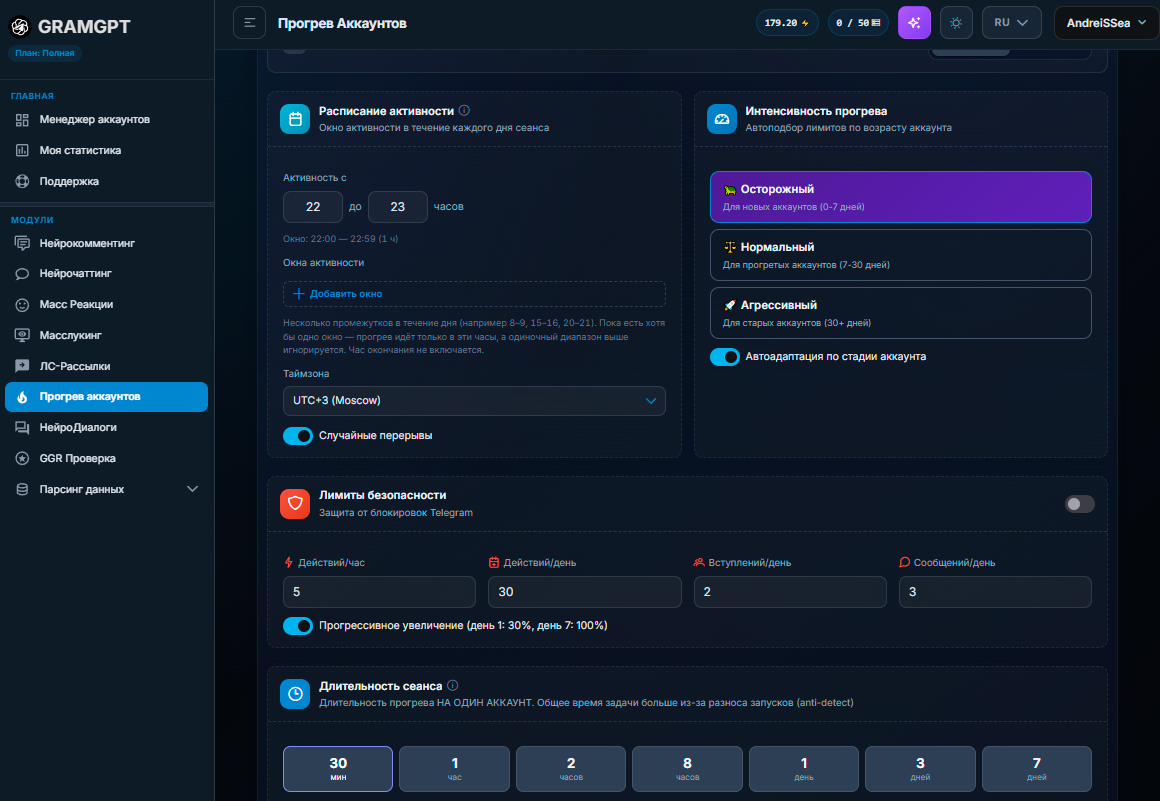This screenshot has width=1160, height=801.
Task: Open the Нейрокомментинг module
Action: tap(107, 243)
